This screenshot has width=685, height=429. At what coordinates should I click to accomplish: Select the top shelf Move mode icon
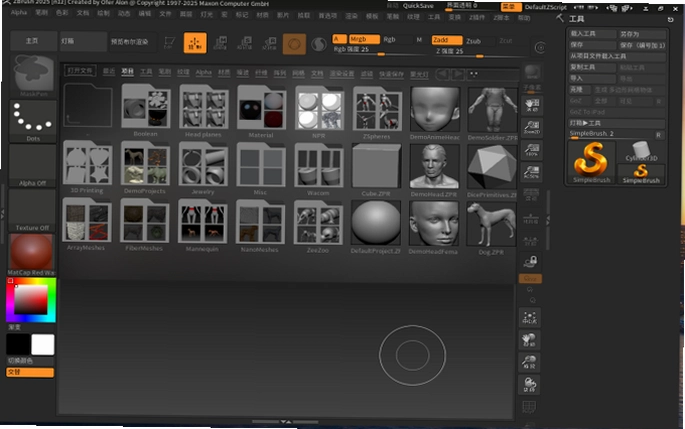tap(220, 43)
